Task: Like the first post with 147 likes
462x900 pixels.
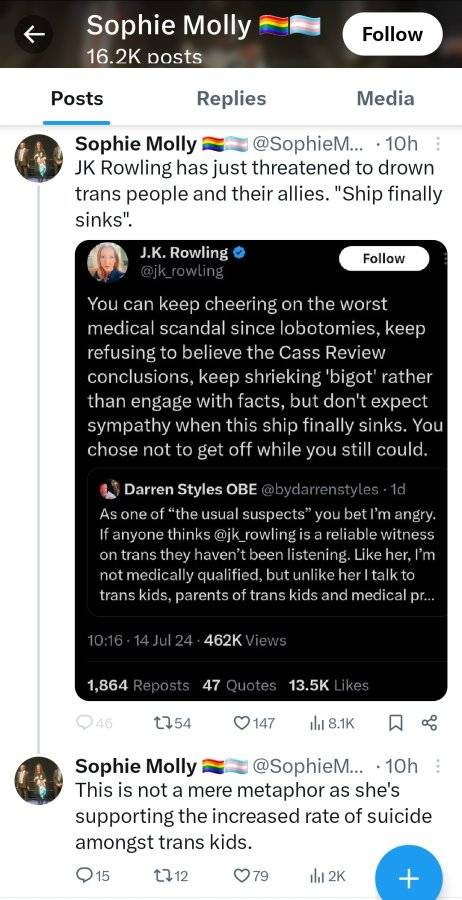Action: pos(254,723)
